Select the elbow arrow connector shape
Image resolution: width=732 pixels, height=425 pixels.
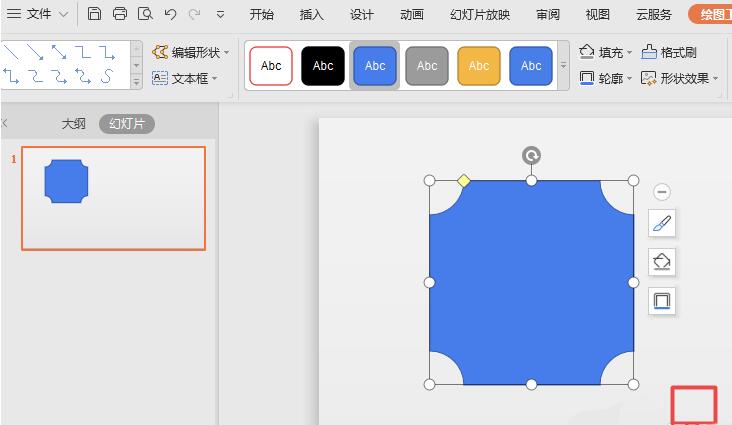point(107,52)
